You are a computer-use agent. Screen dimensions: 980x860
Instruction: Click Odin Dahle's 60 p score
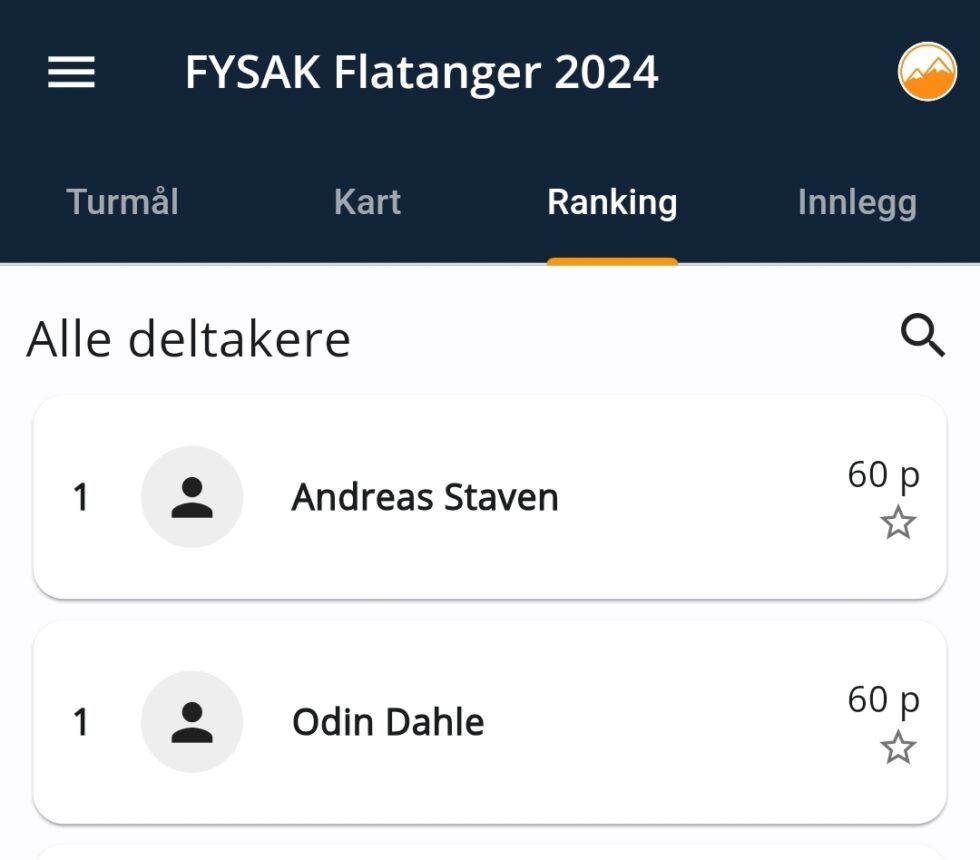click(x=883, y=699)
